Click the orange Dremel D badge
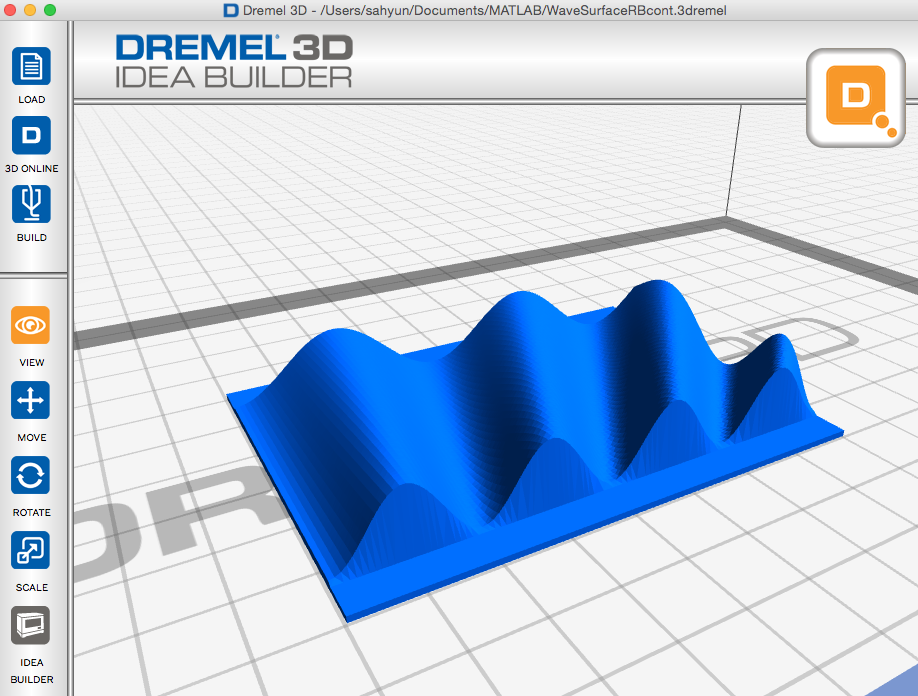Screen dimensions: 918x696 pos(856,98)
